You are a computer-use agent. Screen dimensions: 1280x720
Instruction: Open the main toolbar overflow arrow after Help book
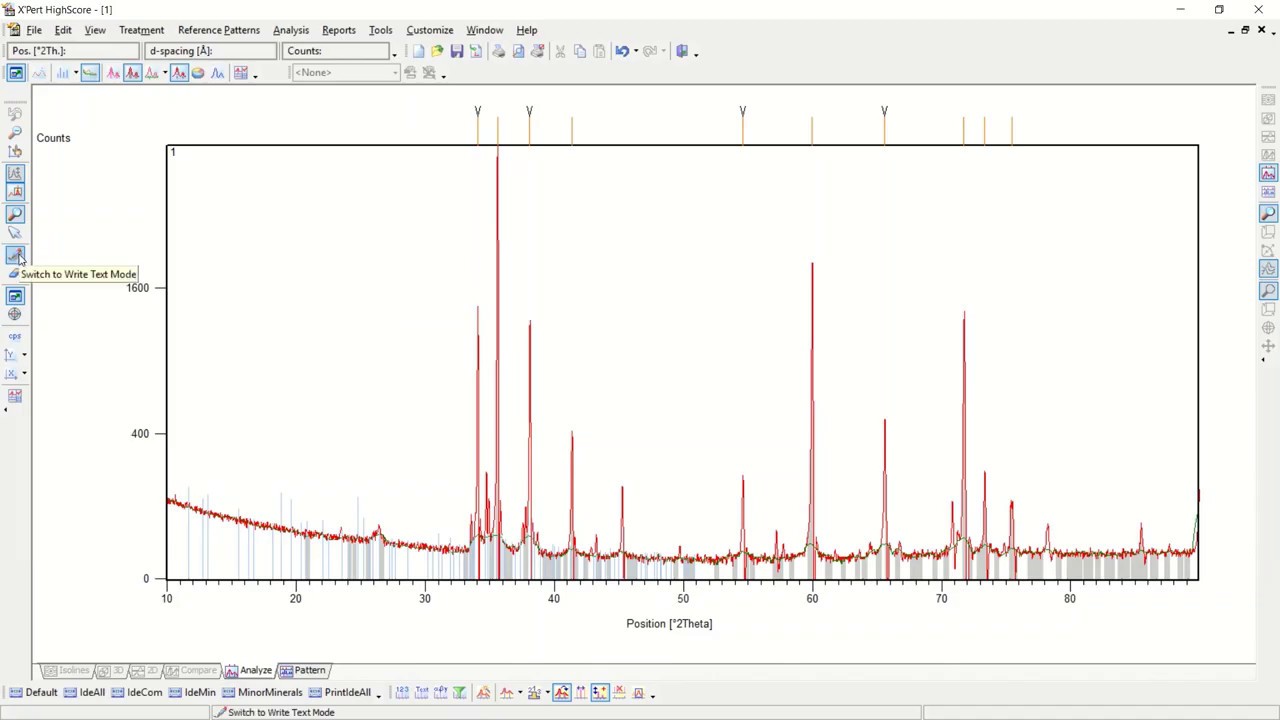coord(696,53)
